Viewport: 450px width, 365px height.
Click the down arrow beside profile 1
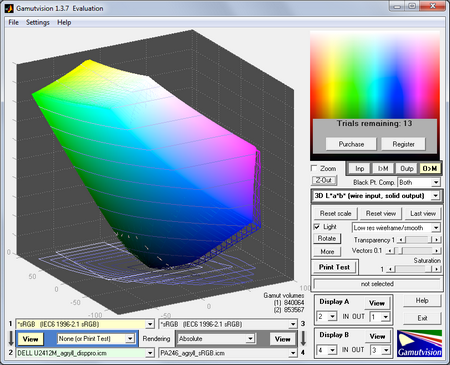tap(11, 338)
